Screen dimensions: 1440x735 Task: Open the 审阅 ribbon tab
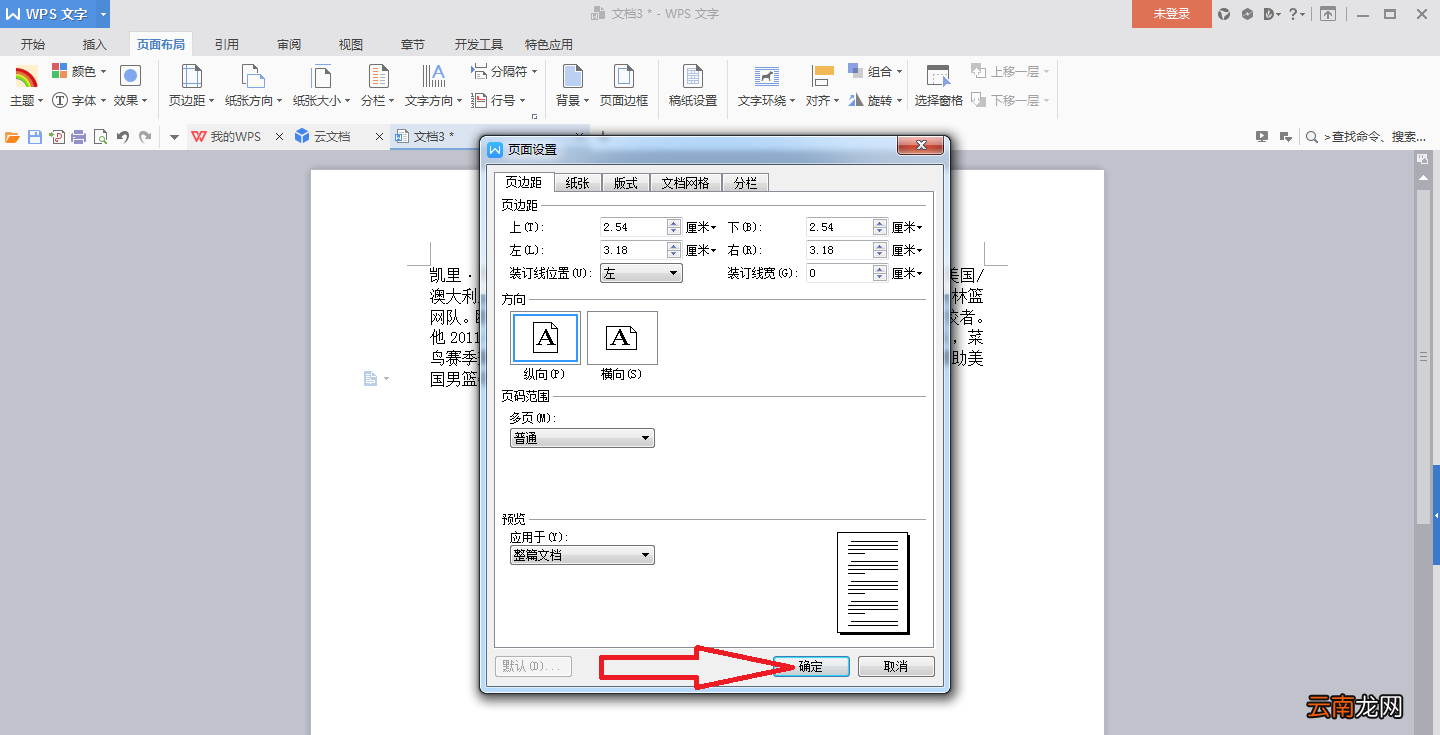point(289,44)
